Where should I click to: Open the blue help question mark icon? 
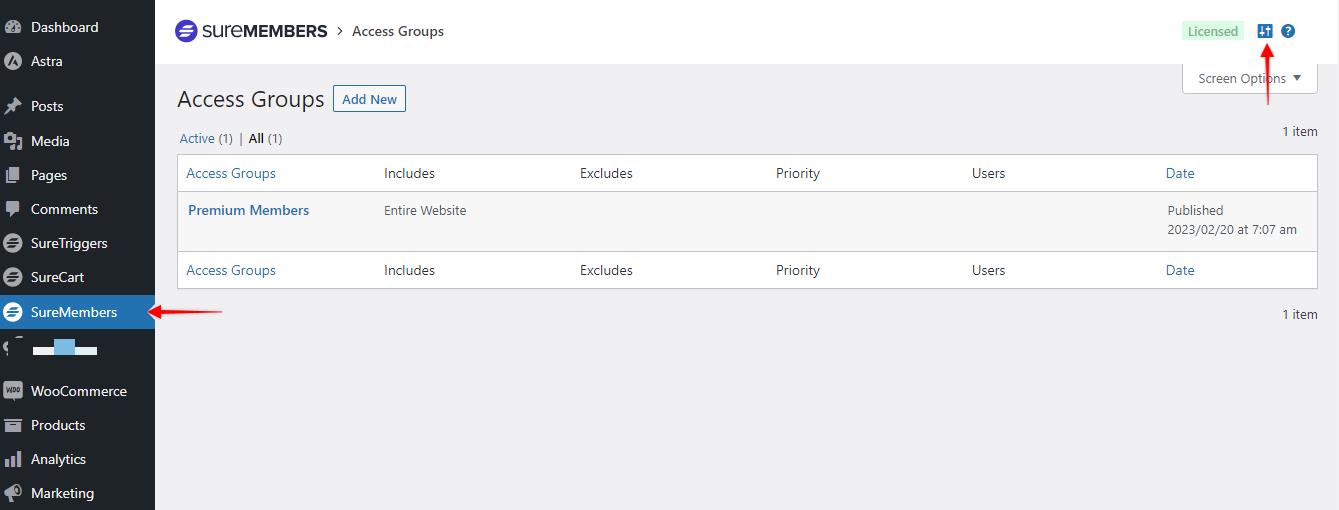(1288, 31)
